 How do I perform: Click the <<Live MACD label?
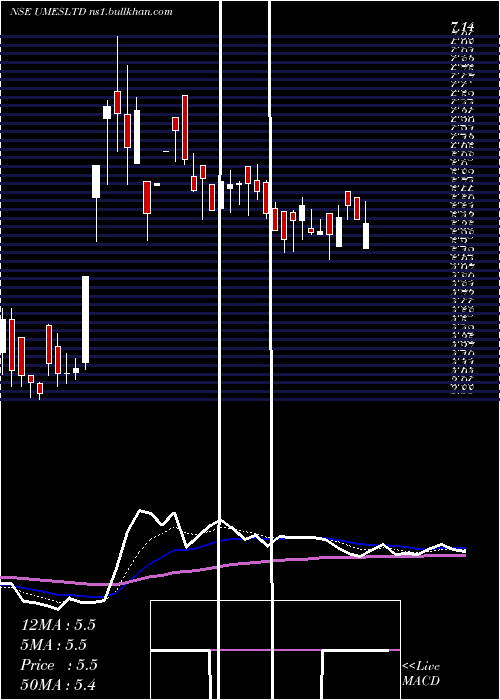[x=421, y=674]
